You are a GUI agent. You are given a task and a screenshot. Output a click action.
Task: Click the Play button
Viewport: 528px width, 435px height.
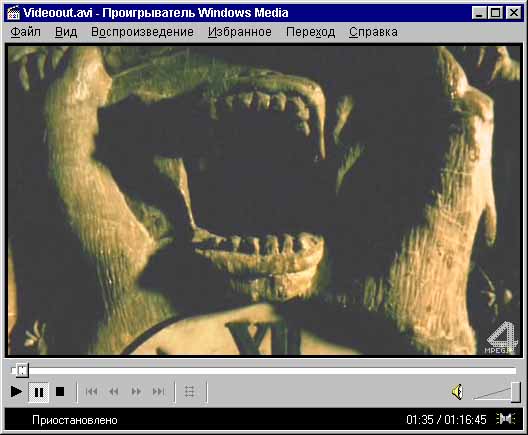point(16,392)
